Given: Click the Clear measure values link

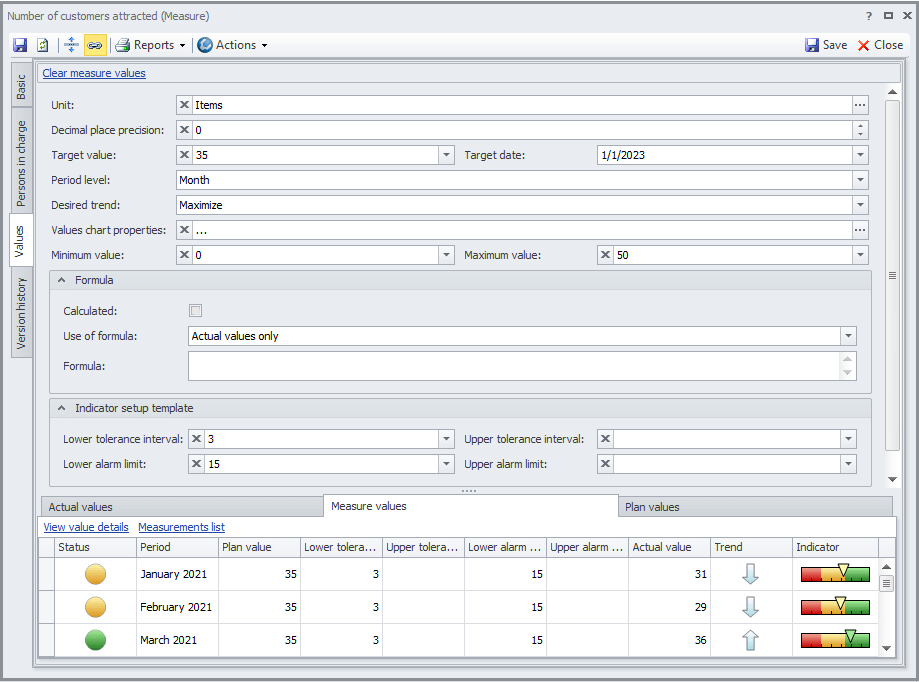Looking at the screenshot, I should click(x=94, y=73).
